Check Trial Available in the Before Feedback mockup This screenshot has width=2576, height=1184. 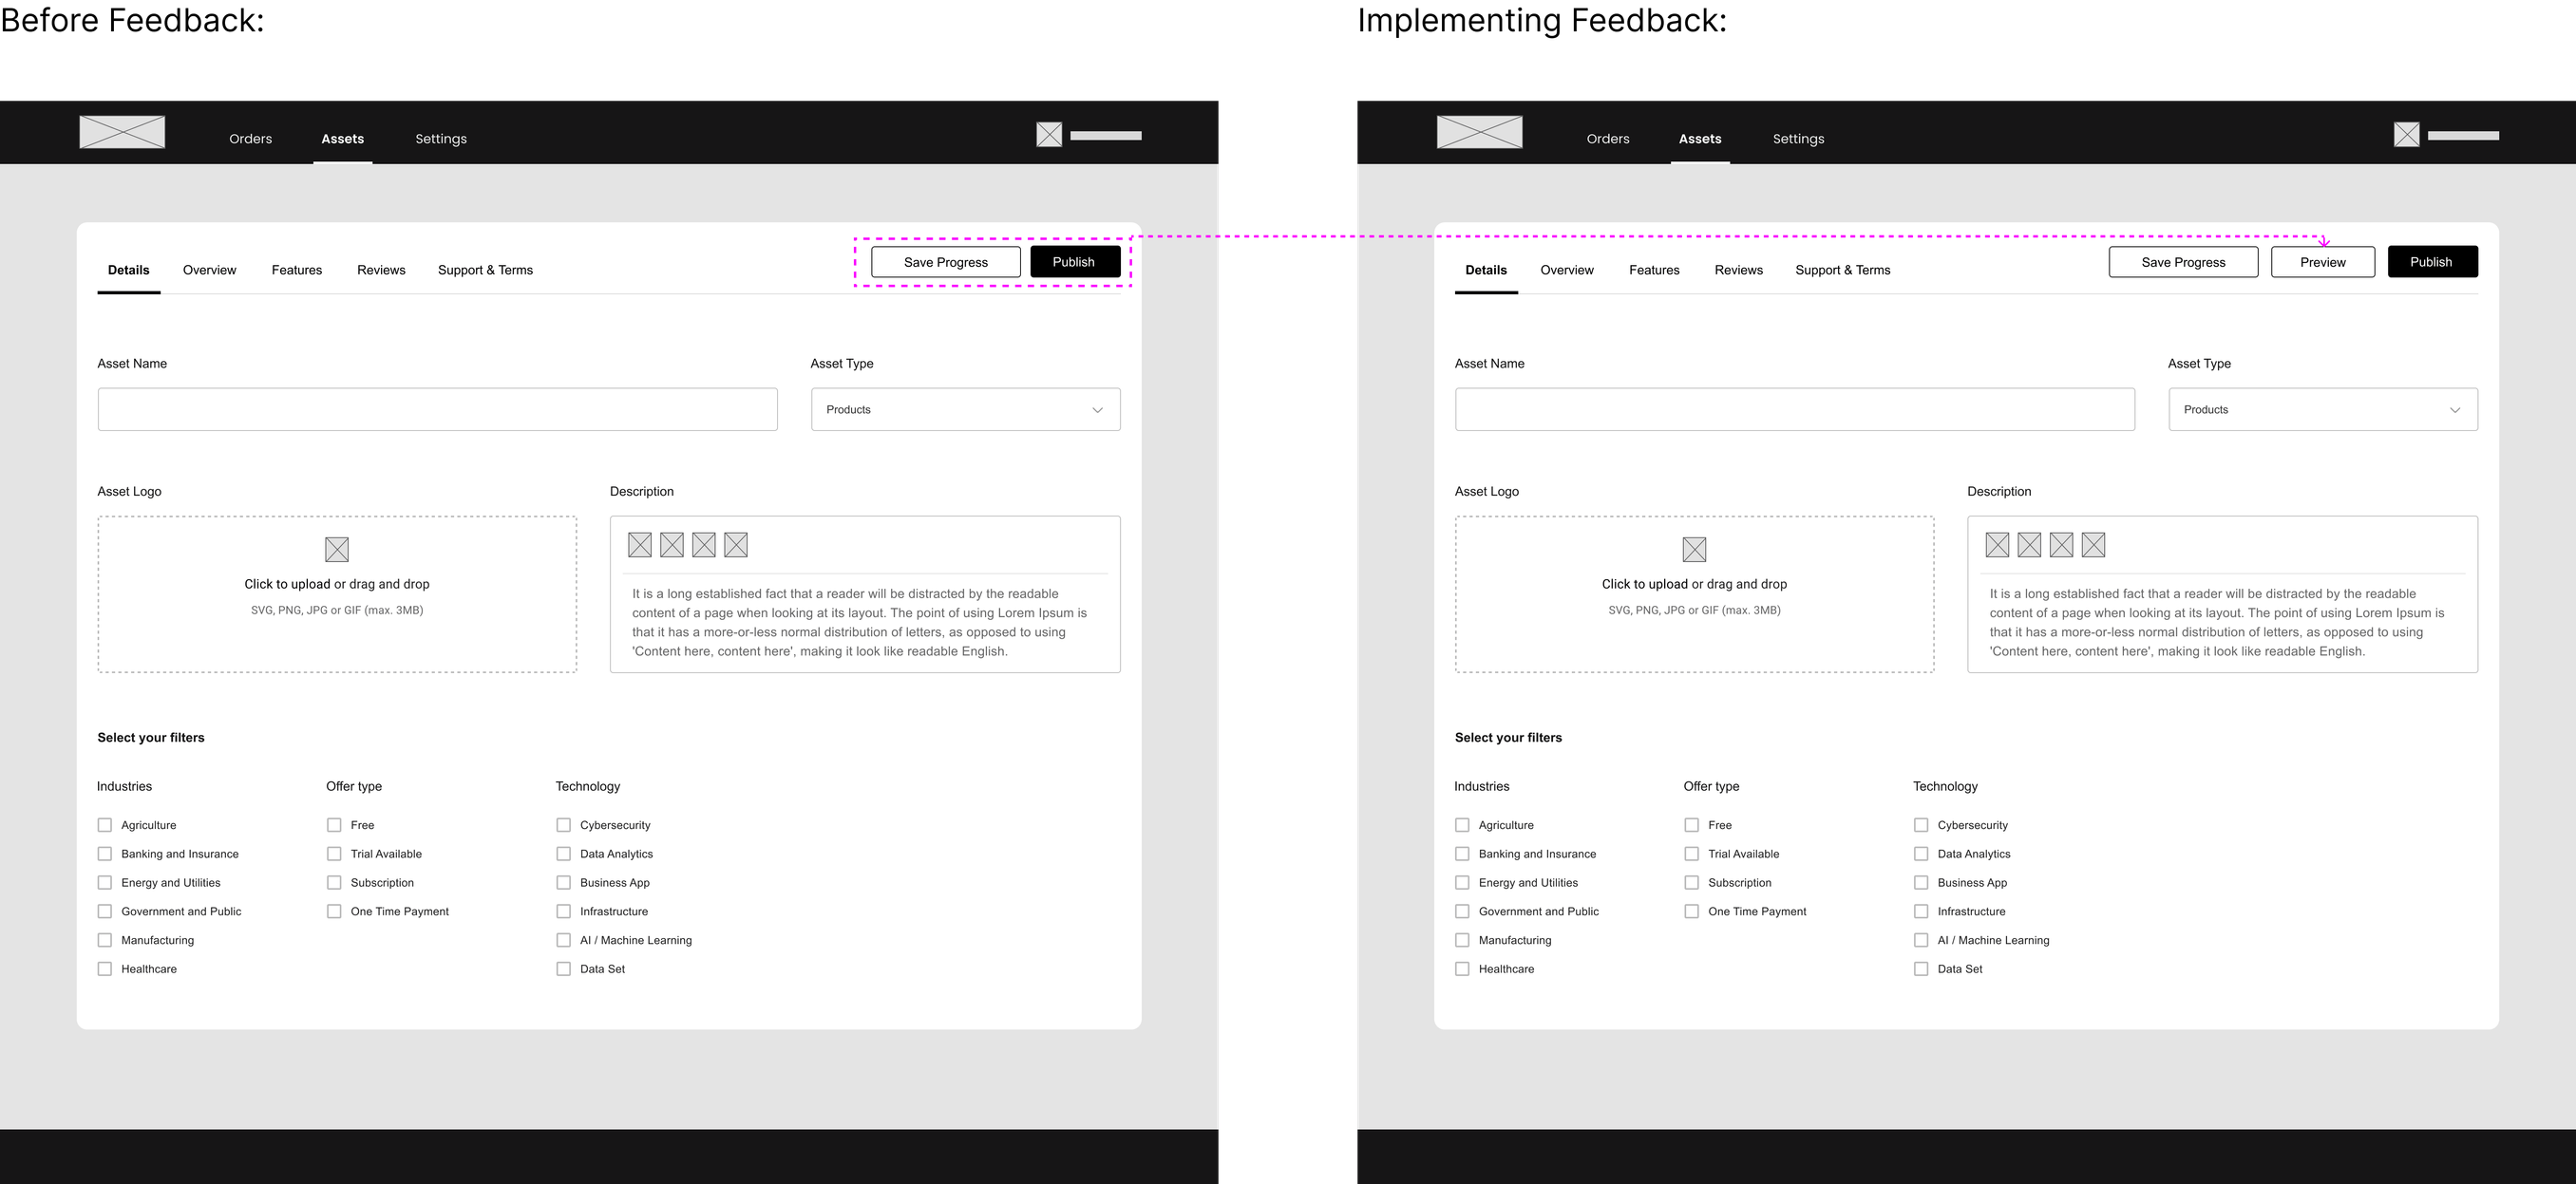tap(334, 854)
